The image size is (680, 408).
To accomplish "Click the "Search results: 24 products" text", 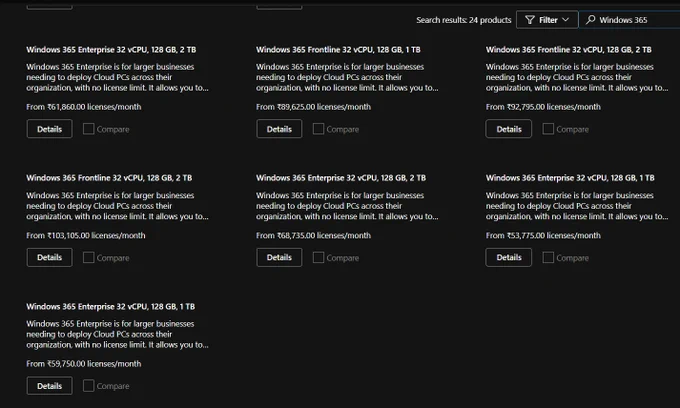I will (464, 20).
